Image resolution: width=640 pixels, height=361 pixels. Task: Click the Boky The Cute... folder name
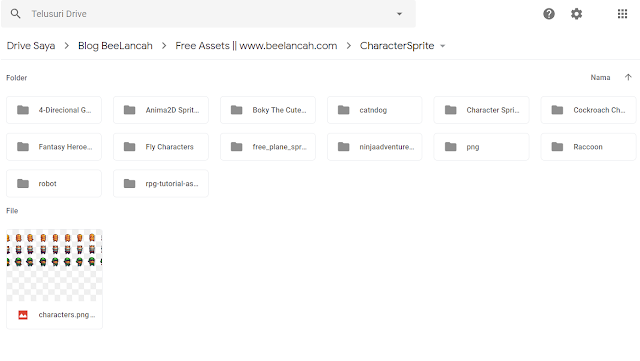(279, 110)
